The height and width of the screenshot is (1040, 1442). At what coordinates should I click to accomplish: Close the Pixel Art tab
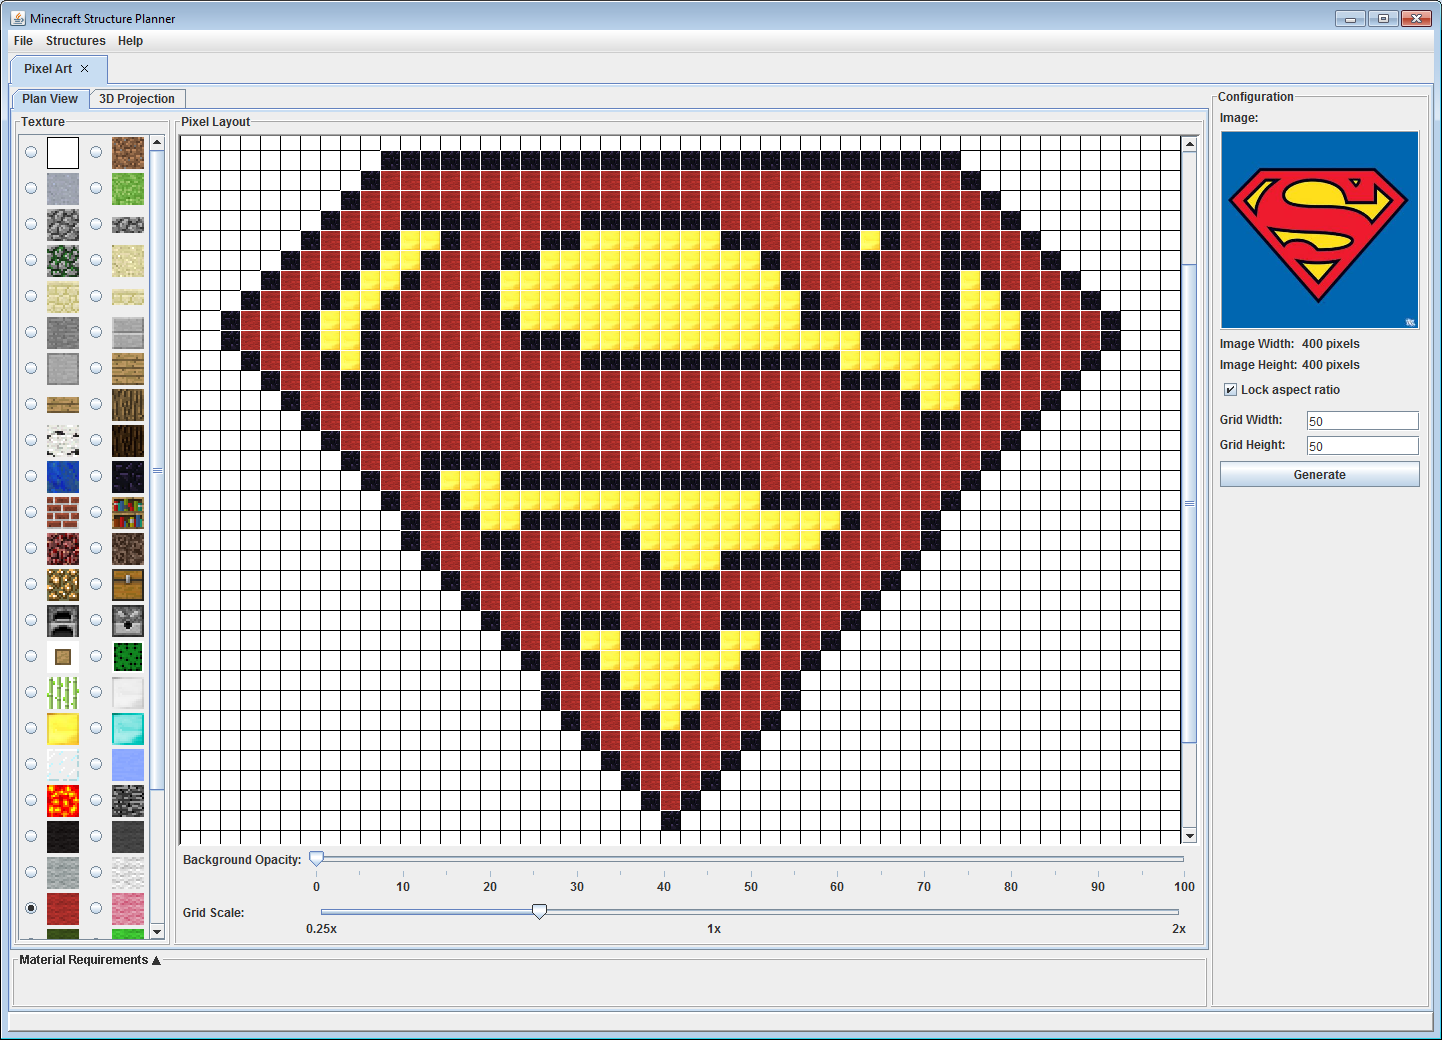click(85, 69)
